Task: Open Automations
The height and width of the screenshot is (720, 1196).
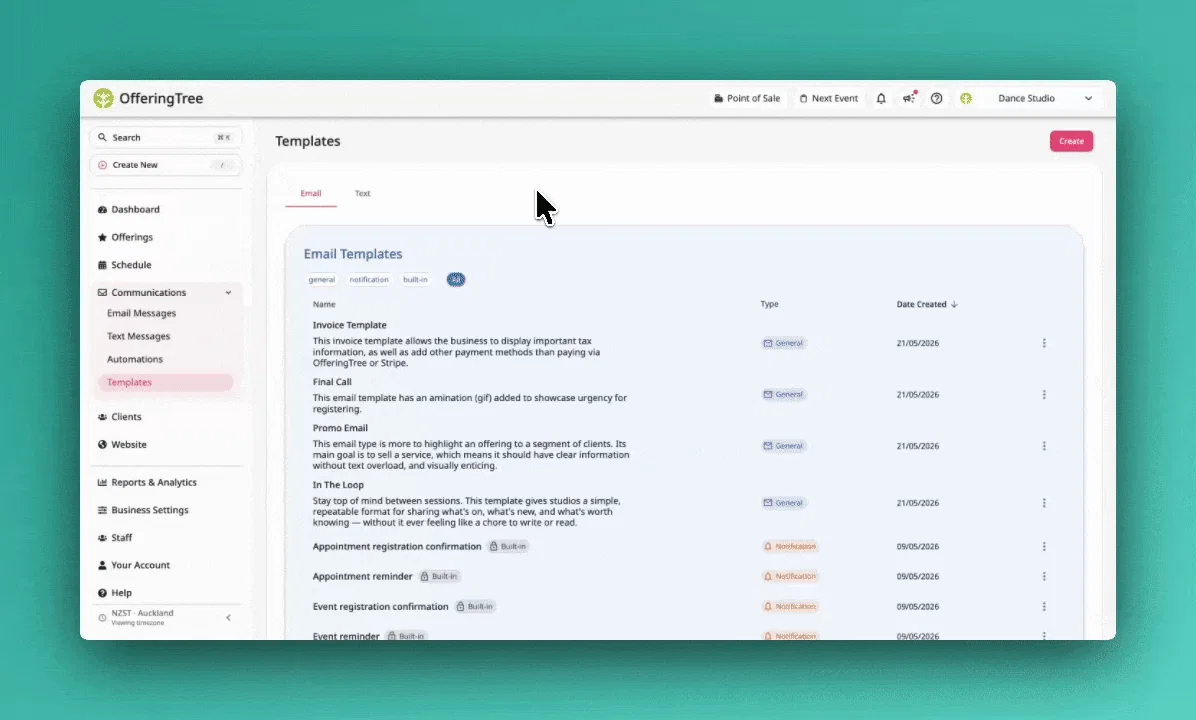Action: coord(134,358)
